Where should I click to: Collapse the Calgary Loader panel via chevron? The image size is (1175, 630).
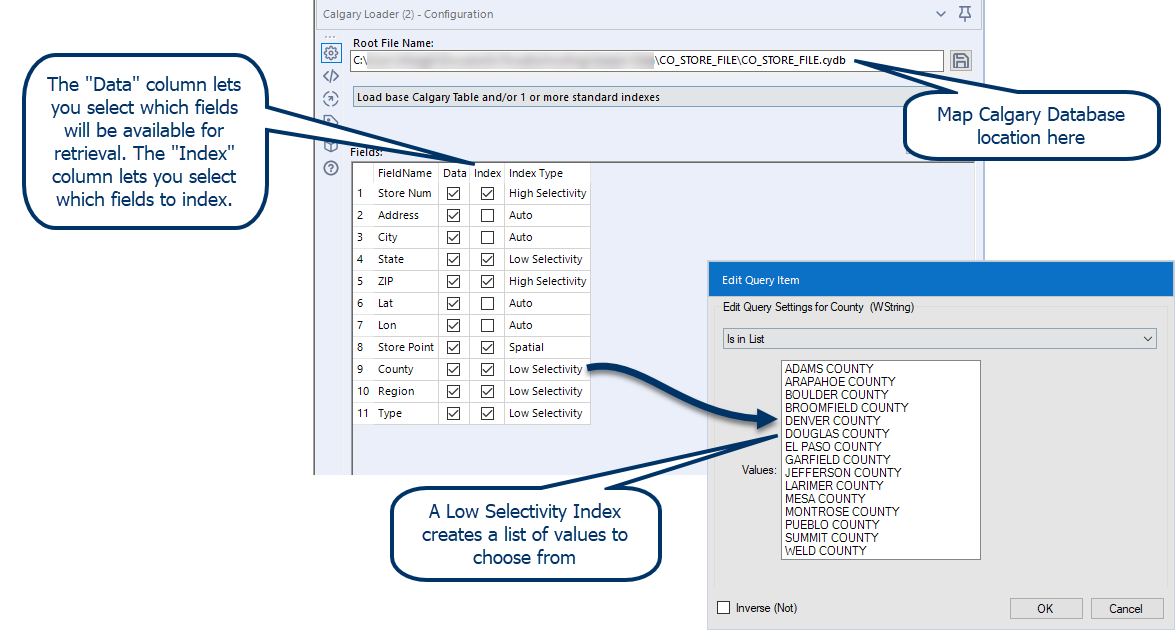(939, 14)
